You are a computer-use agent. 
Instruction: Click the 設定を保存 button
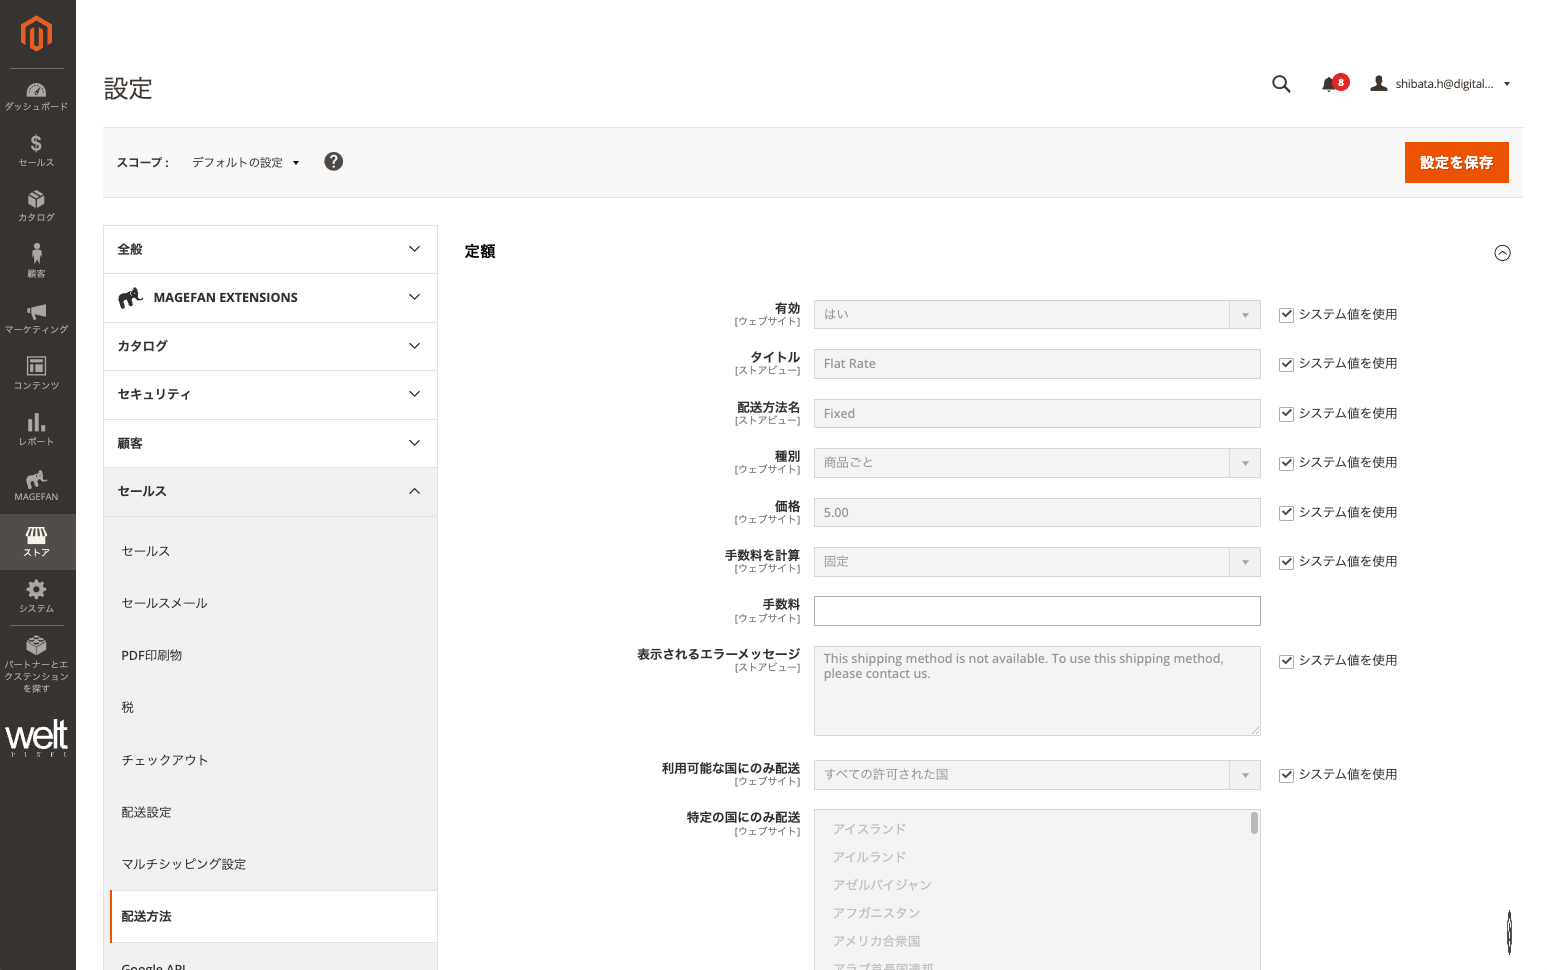(x=1456, y=162)
